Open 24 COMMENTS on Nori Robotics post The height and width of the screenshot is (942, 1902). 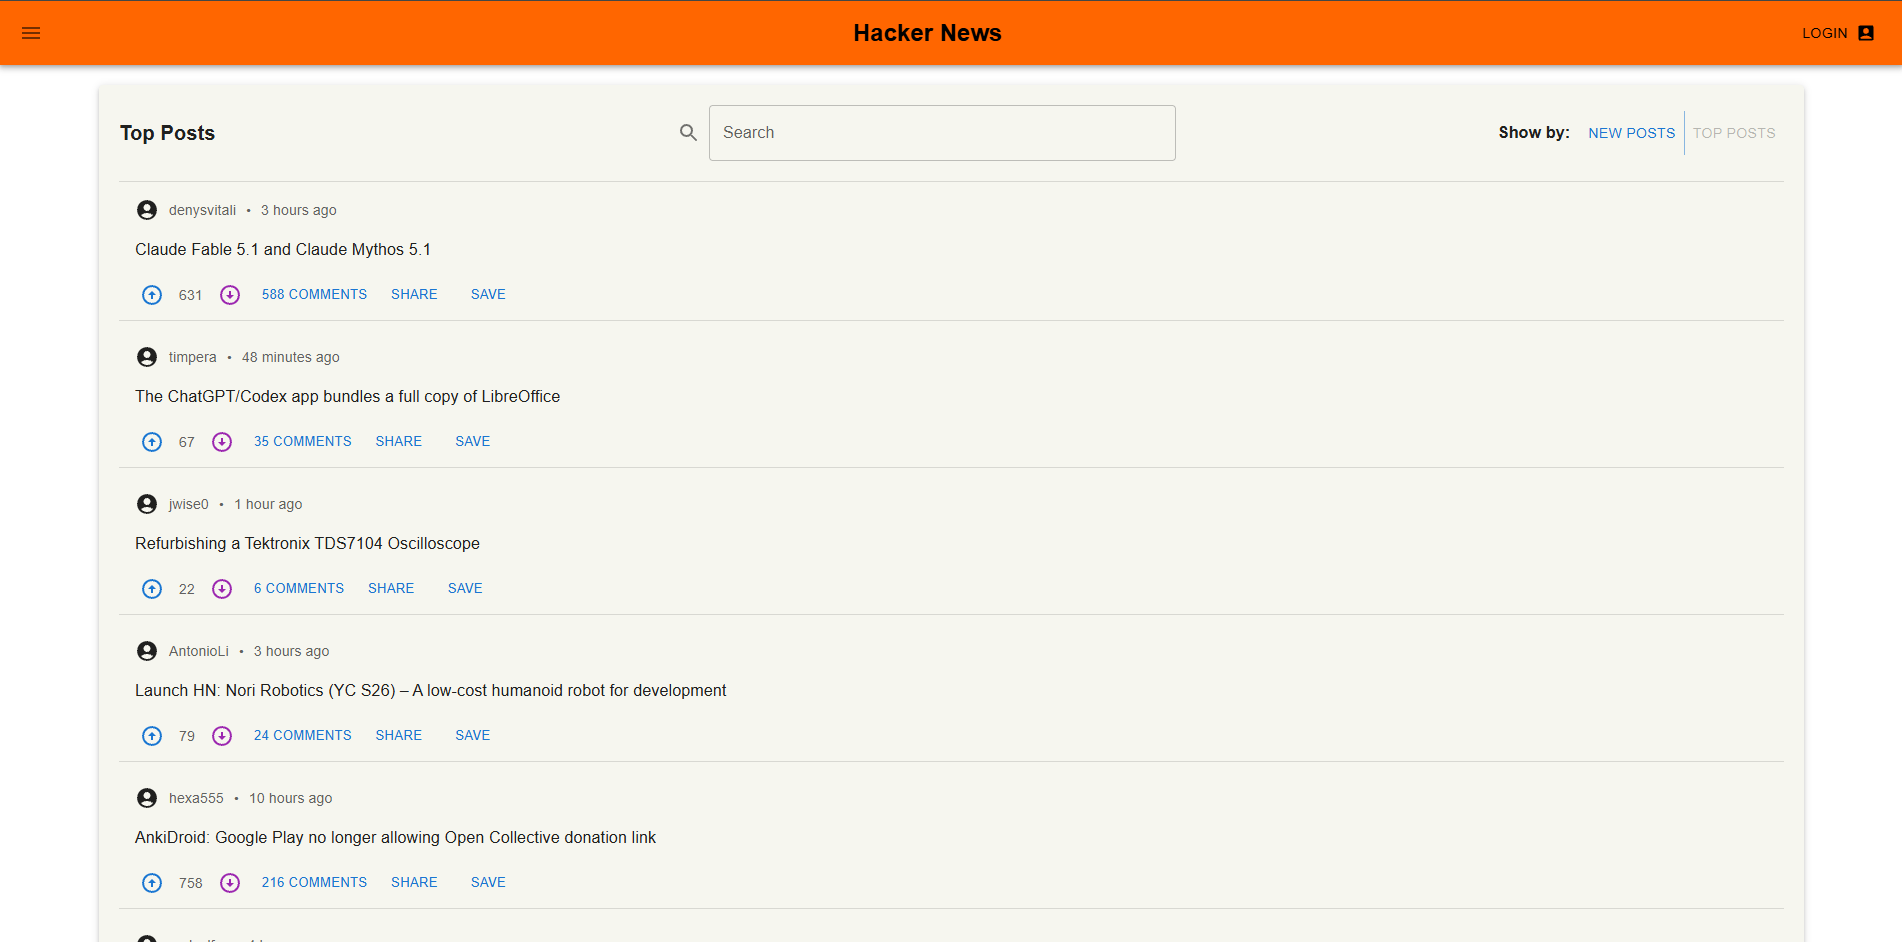coord(302,736)
